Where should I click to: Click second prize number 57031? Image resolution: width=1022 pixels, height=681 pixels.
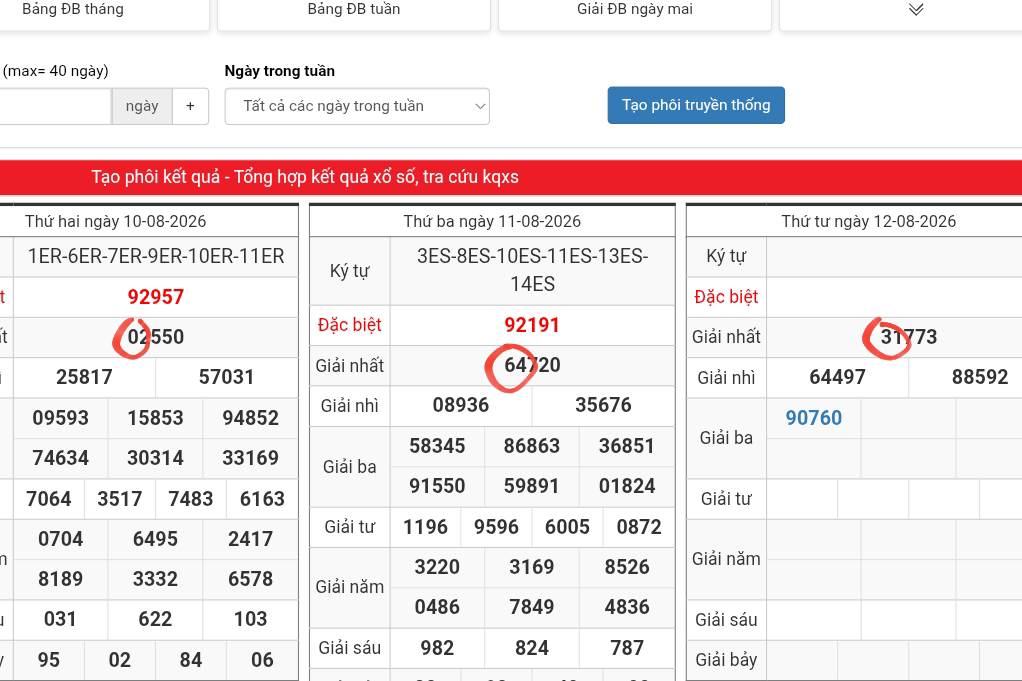tap(226, 377)
